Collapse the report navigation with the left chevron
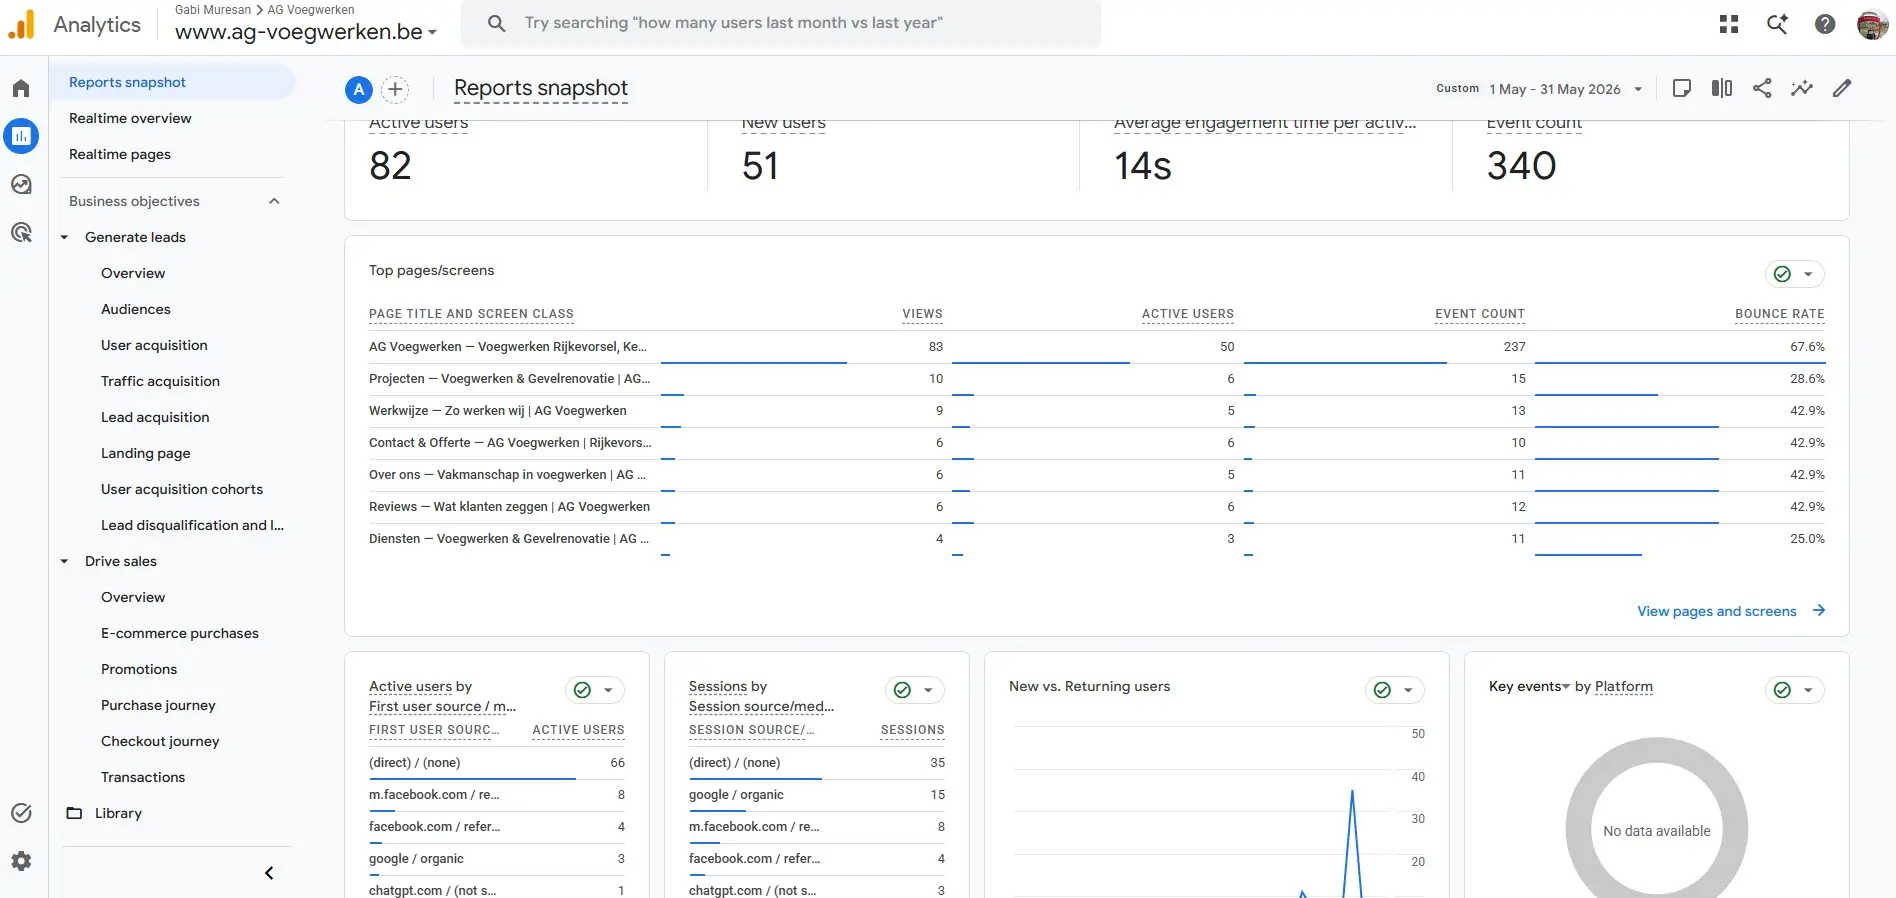Screen dimensions: 1896x898 269,873
